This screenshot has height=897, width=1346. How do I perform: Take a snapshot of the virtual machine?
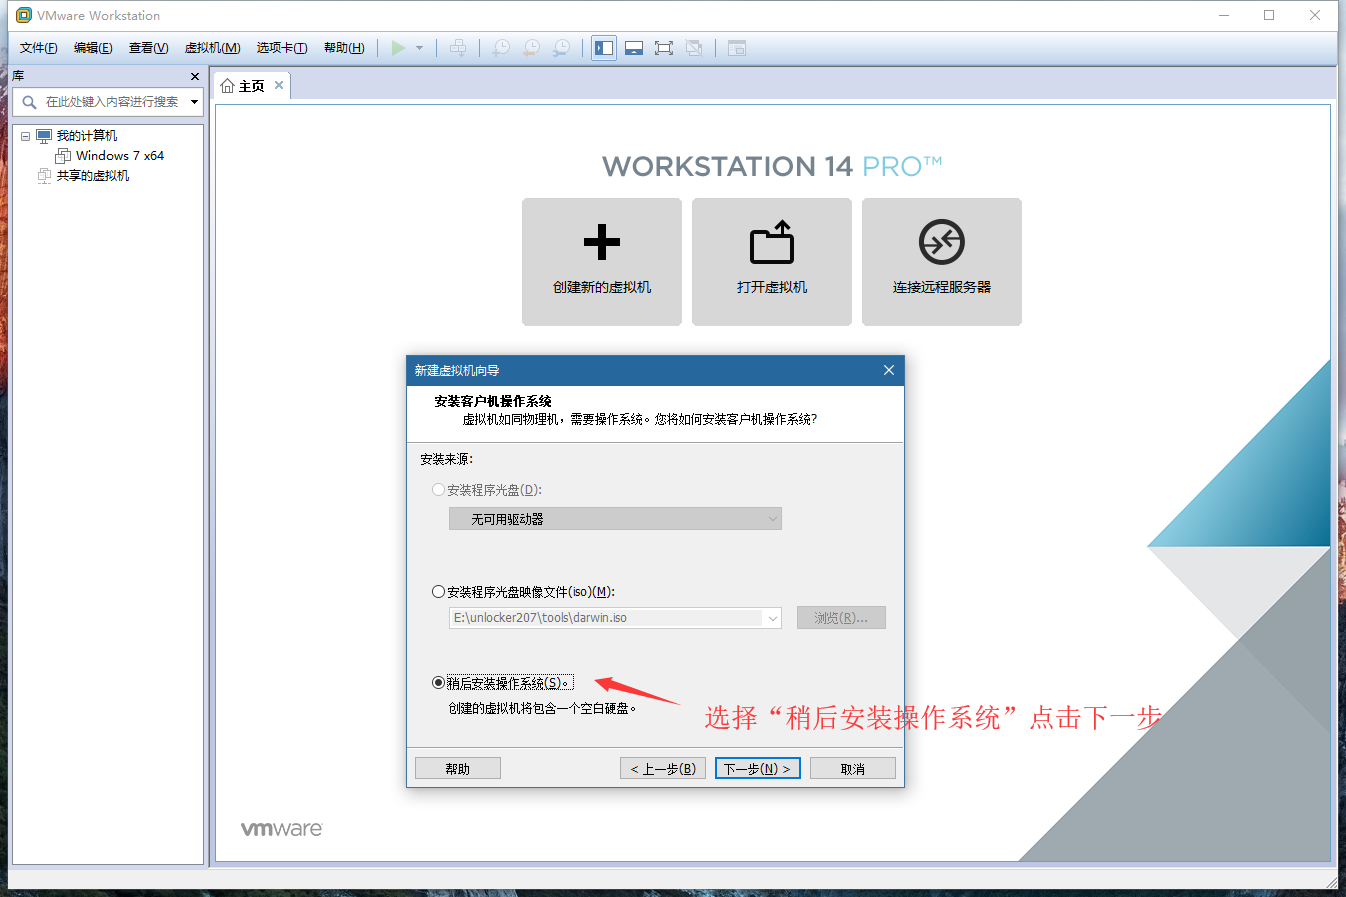coord(500,47)
